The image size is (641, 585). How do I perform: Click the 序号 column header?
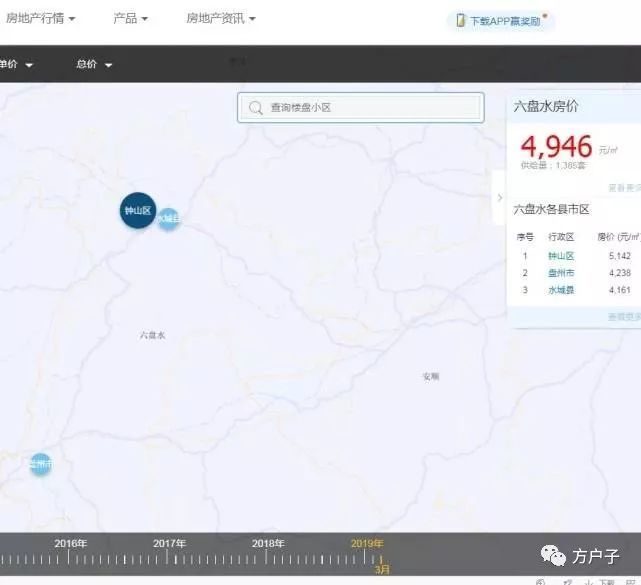coord(525,237)
